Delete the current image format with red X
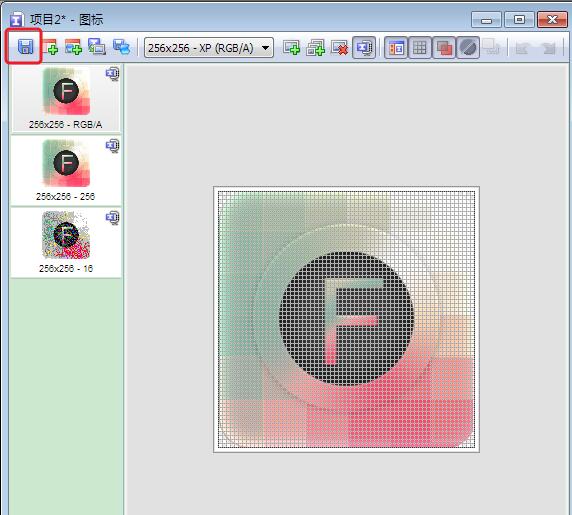The image size is (572, 515). [339, 47]
